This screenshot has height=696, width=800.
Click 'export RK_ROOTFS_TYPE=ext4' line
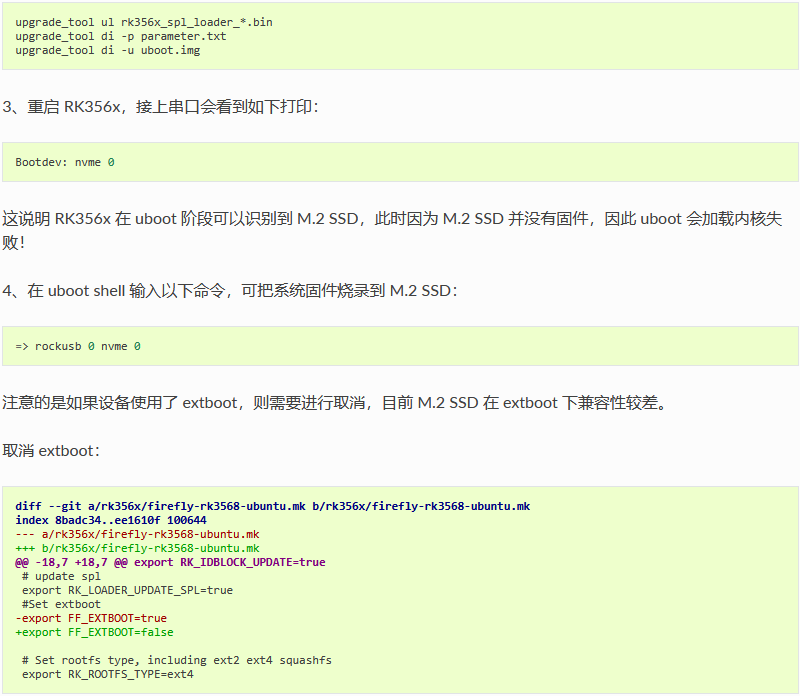click(x=108, y=675)
